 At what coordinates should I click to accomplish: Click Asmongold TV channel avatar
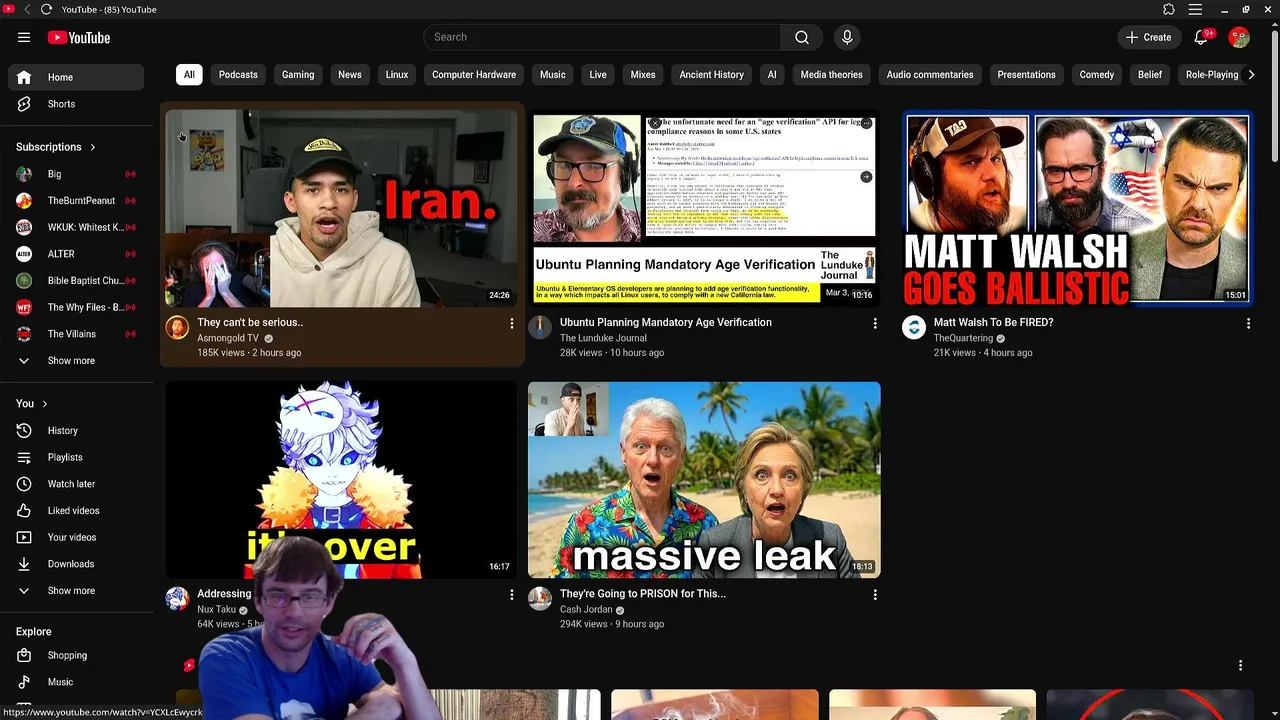tap(177, 327)
